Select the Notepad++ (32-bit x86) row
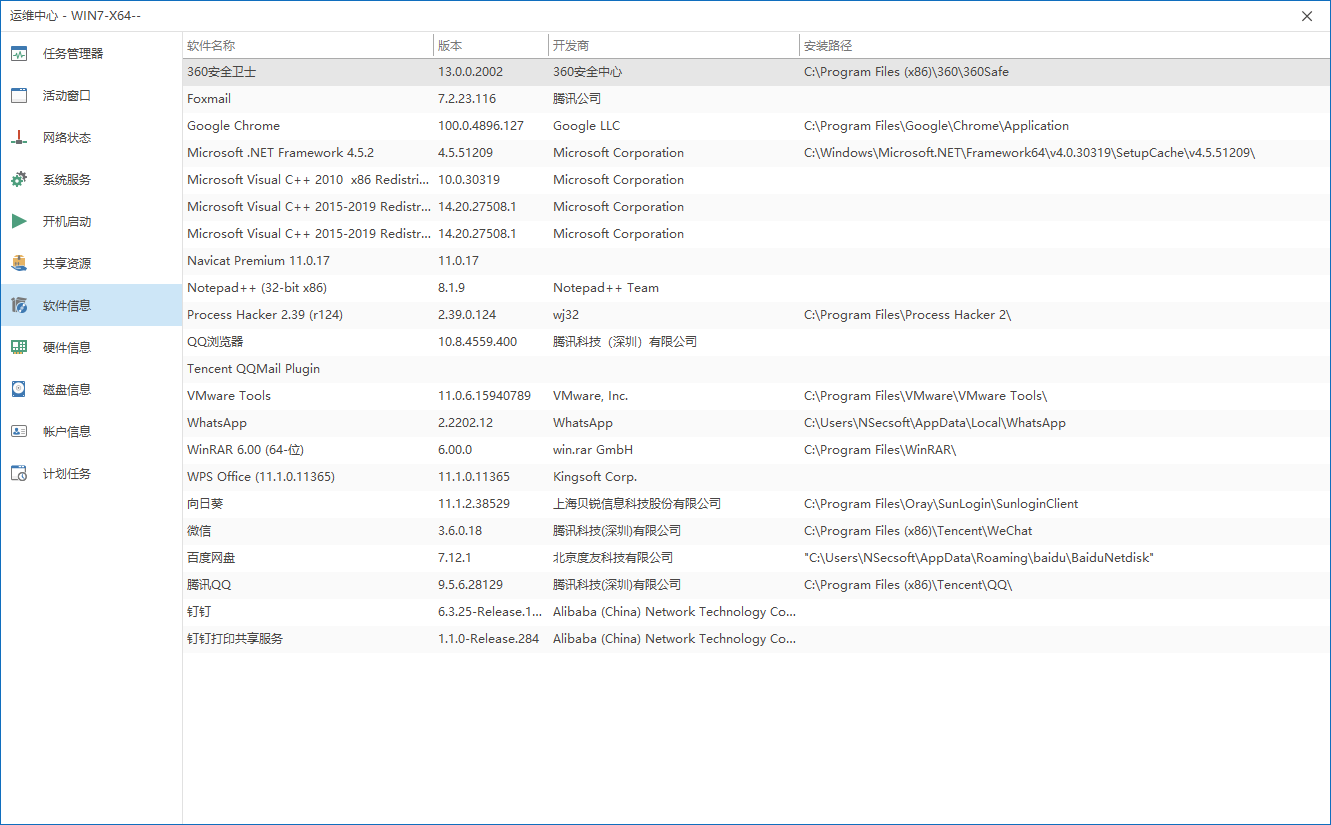The width and height of the screenshot is (1331, 825). tap(756, 288)
